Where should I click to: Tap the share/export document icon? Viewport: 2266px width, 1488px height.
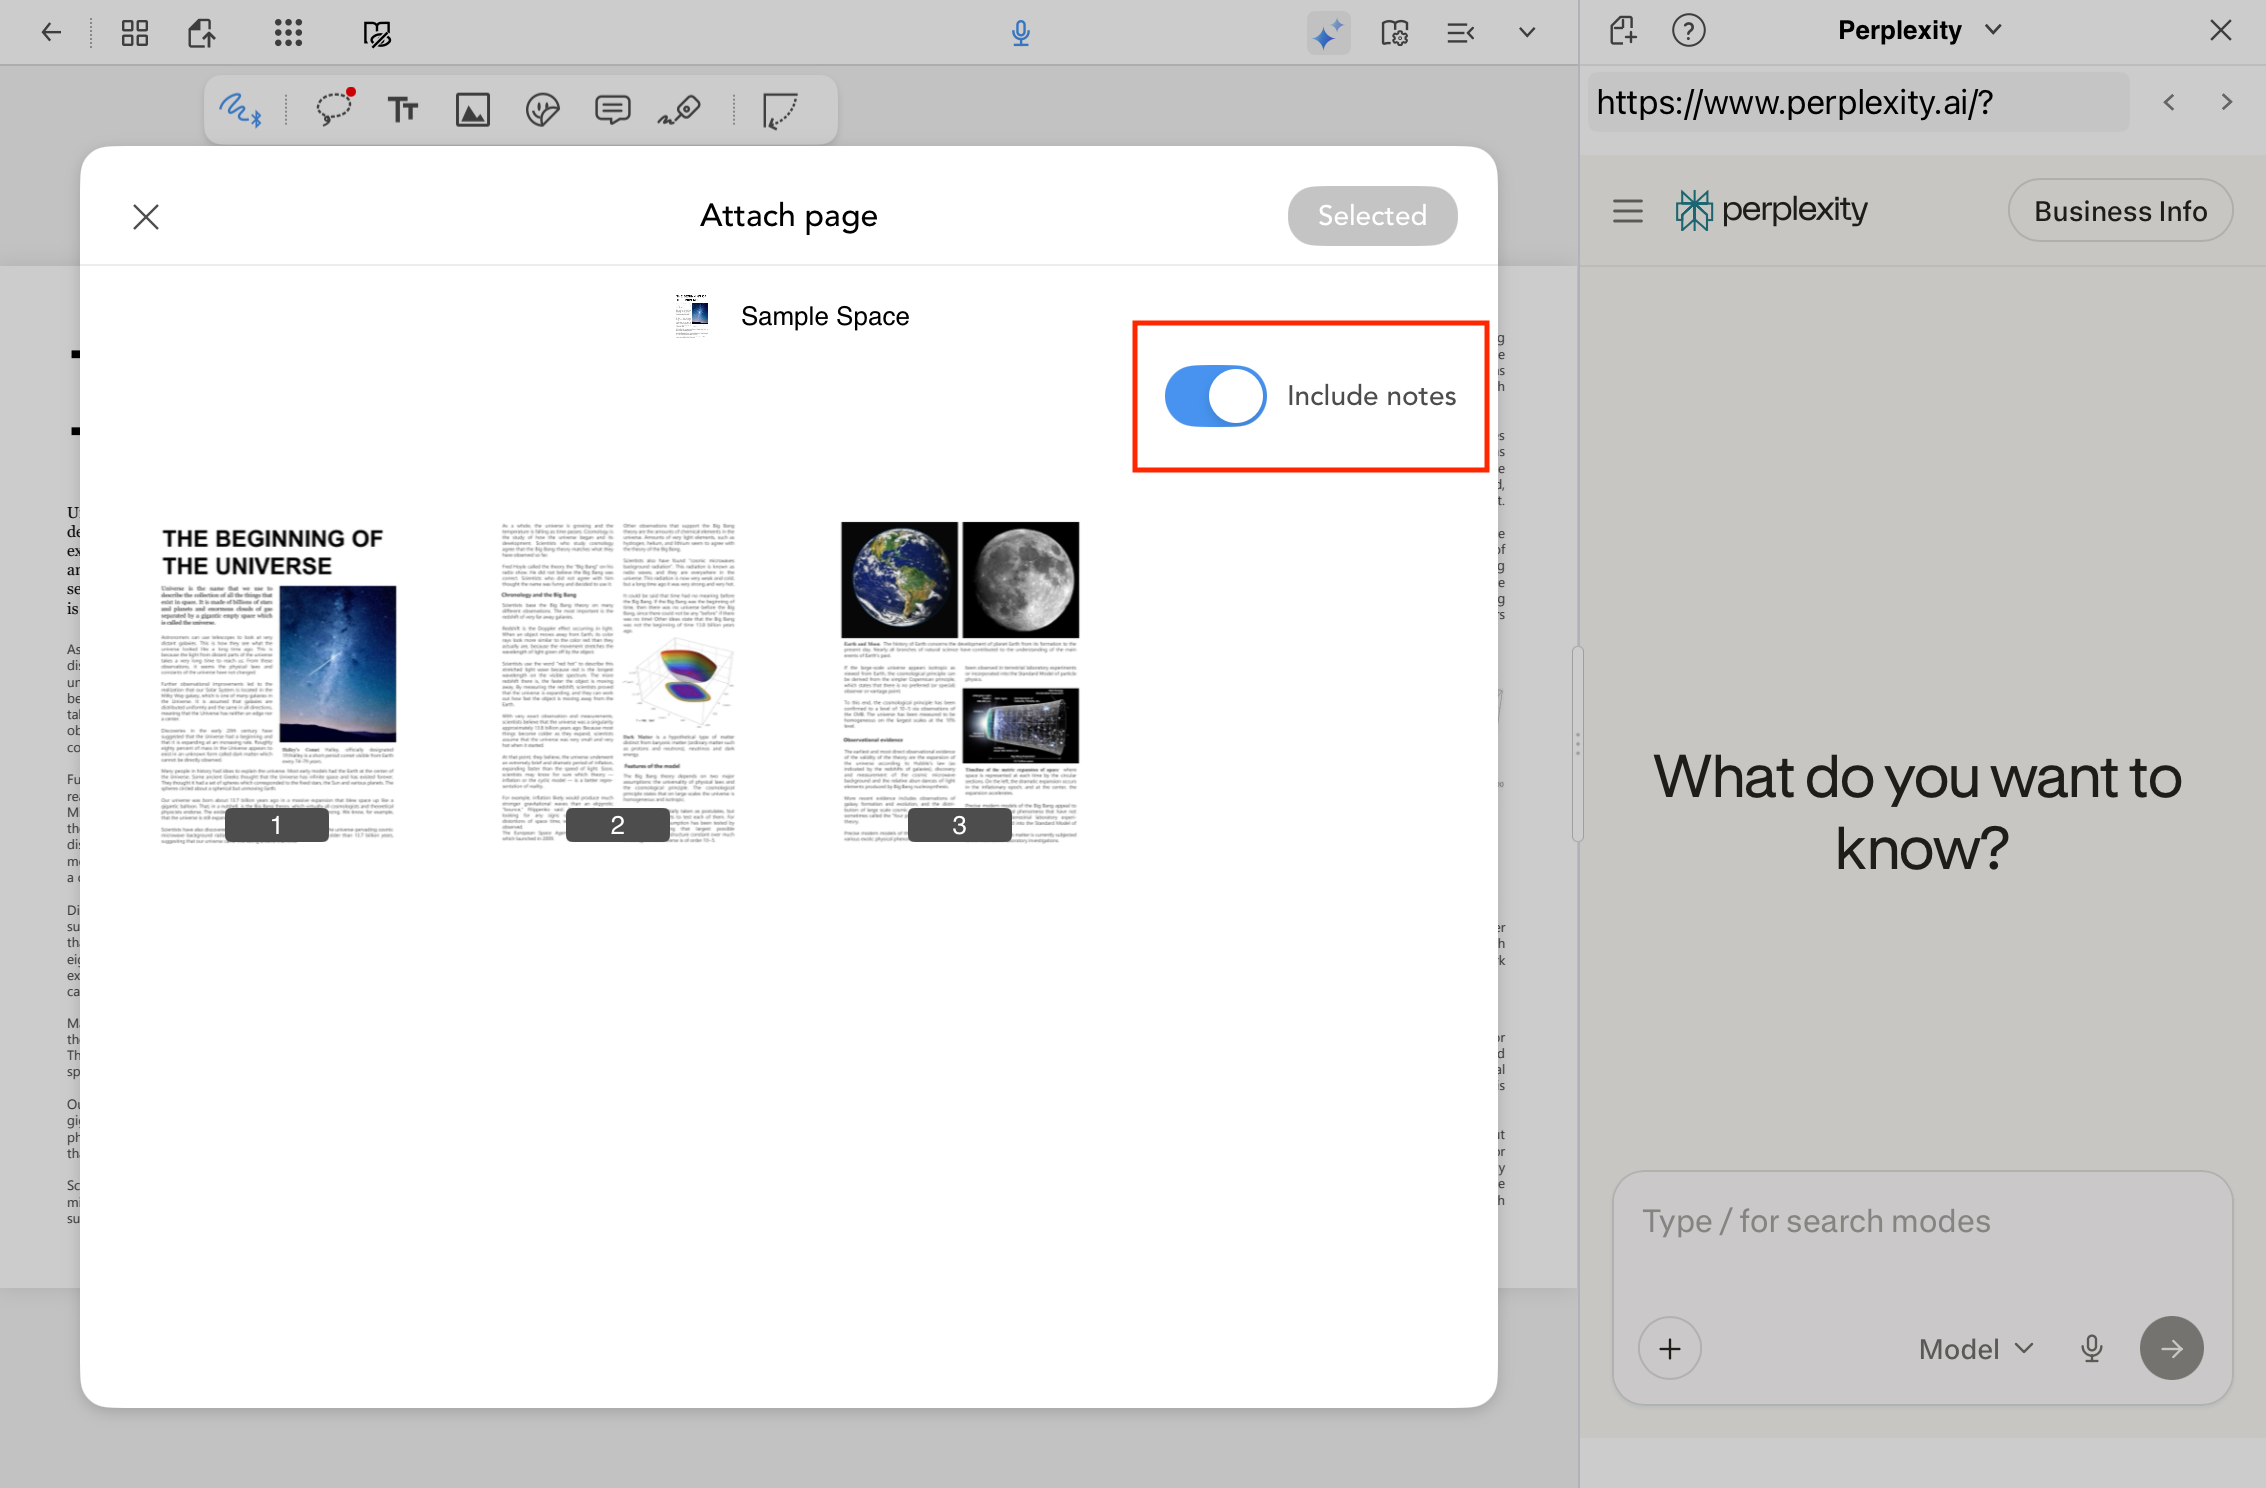202,33
